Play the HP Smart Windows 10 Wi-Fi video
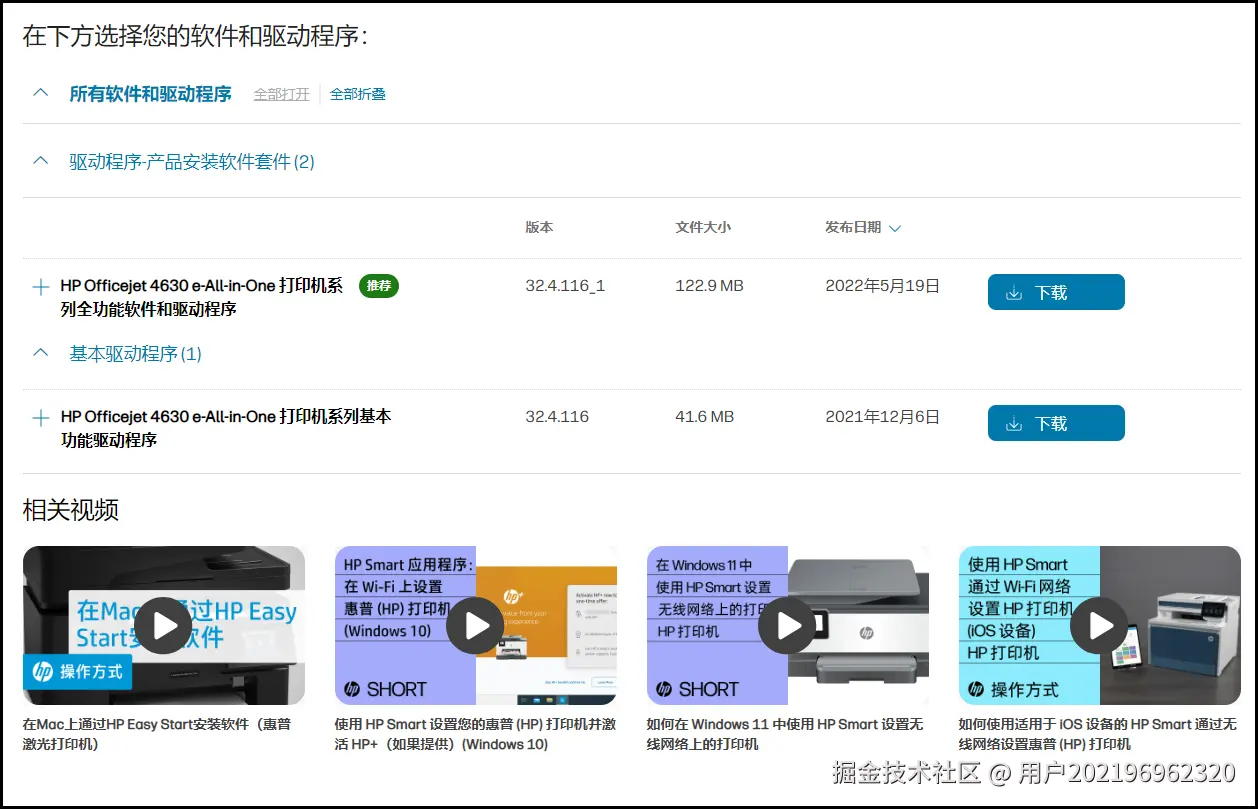The image size is (1258, 809). (475, 626)
